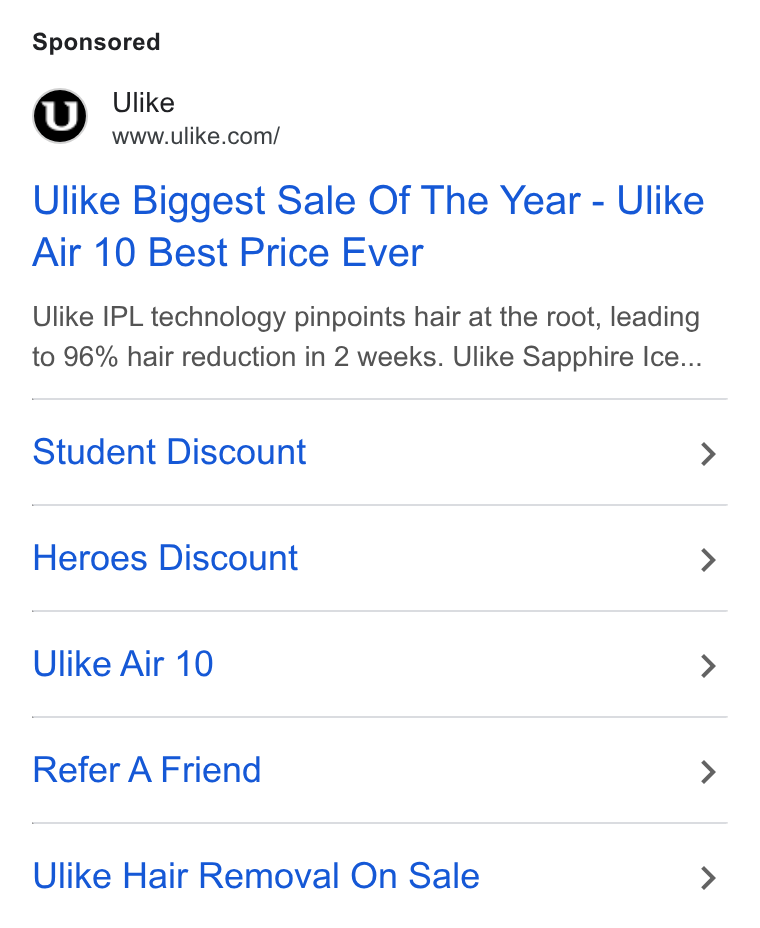
Task: Tap the chevron beside Ulike Air 10
Action: [708, 666]
